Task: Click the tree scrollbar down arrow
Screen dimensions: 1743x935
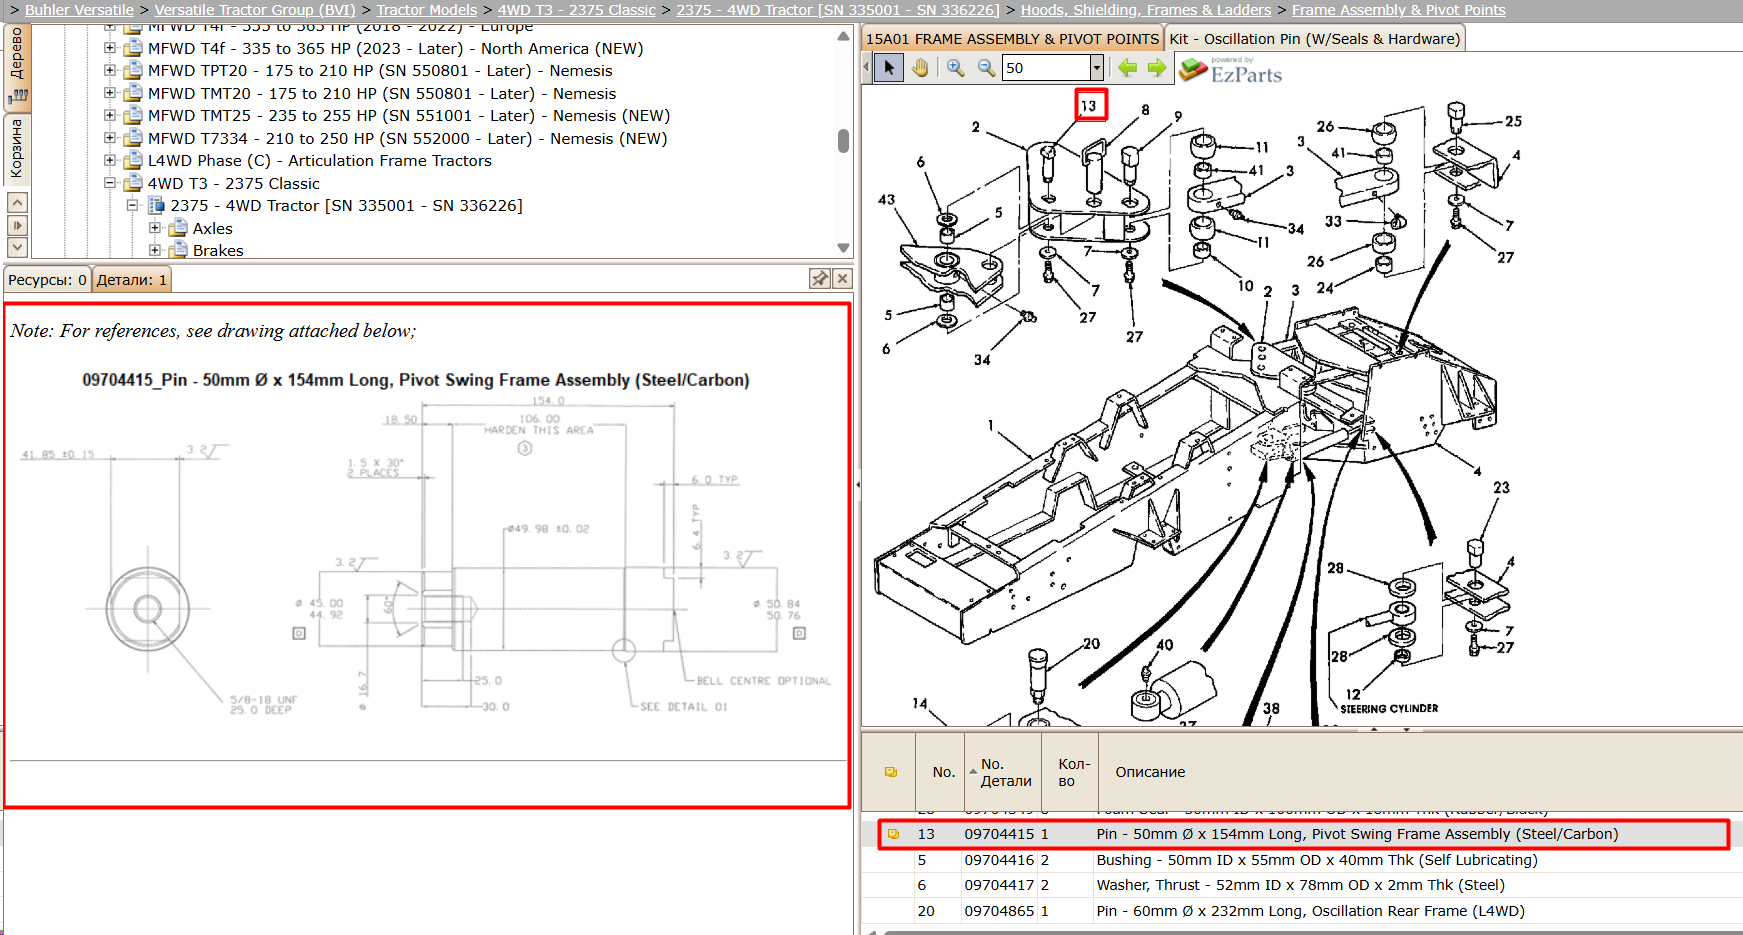Action: tap(843, 248)
